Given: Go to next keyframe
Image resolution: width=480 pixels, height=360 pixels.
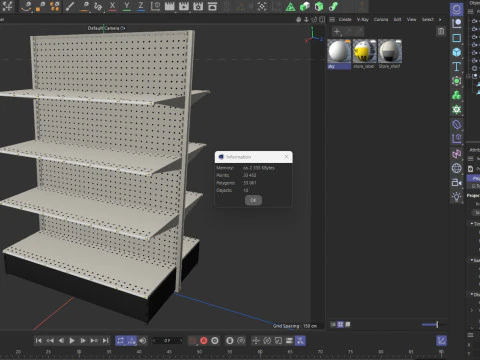Looking at the screenshot, I should pos(94,340).
